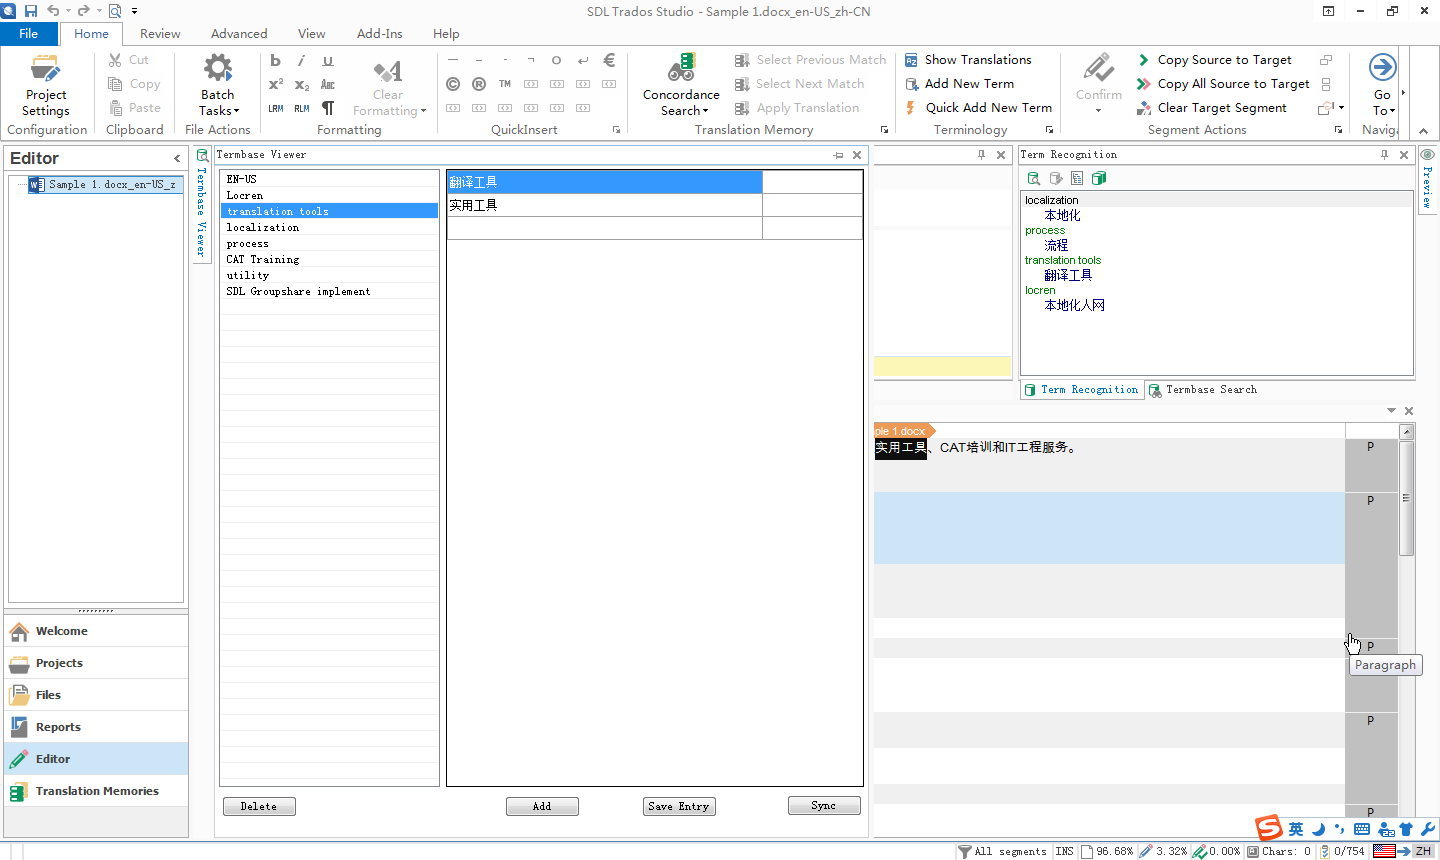The image size is (1440, 860).
Task: Switch to Termbase Search tab
Action: tap(1210, 390)
